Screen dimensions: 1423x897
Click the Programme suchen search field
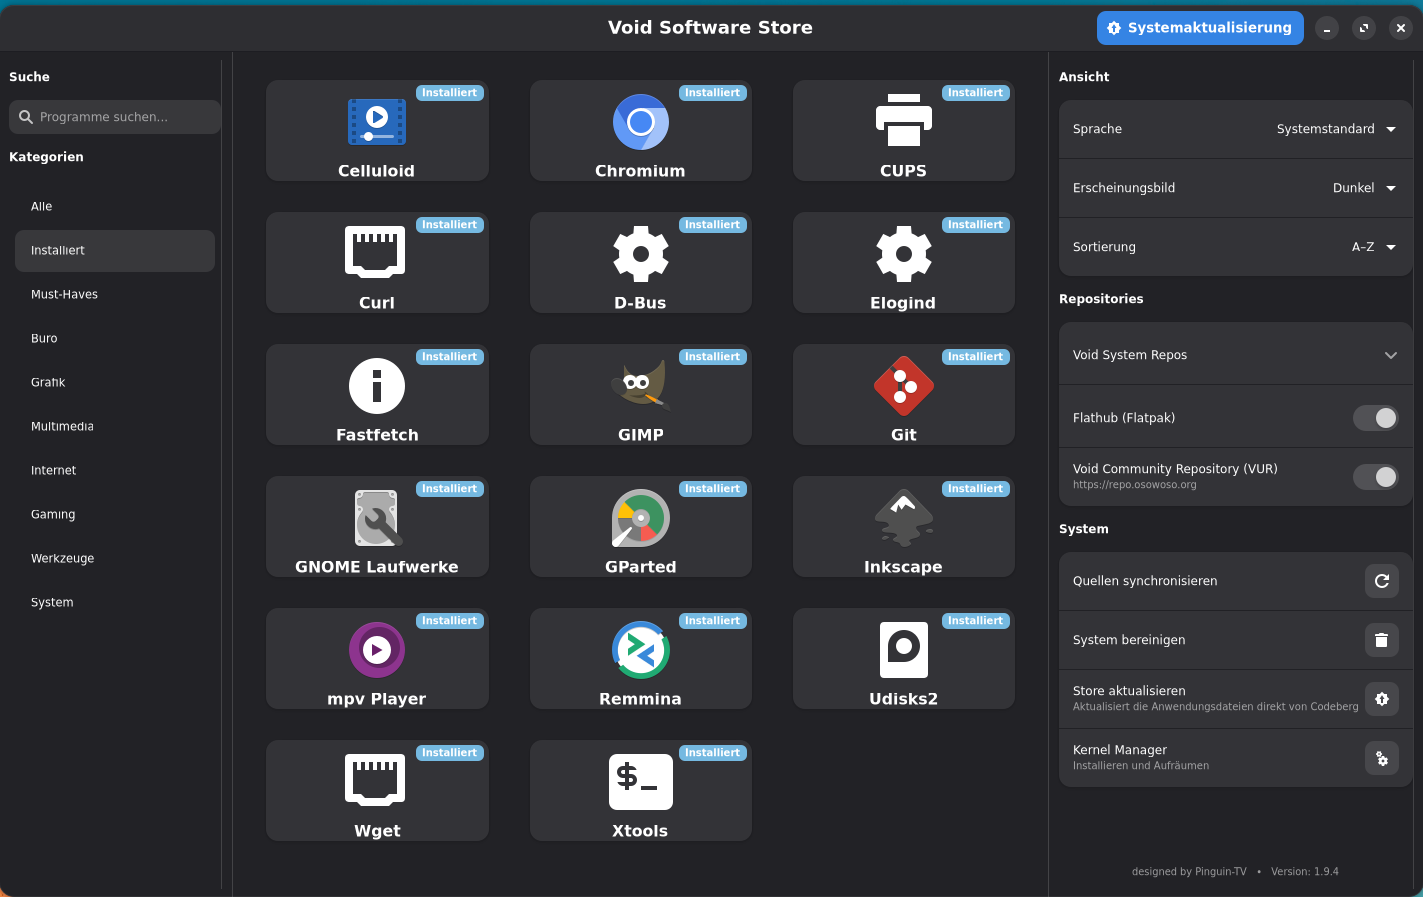115,117
